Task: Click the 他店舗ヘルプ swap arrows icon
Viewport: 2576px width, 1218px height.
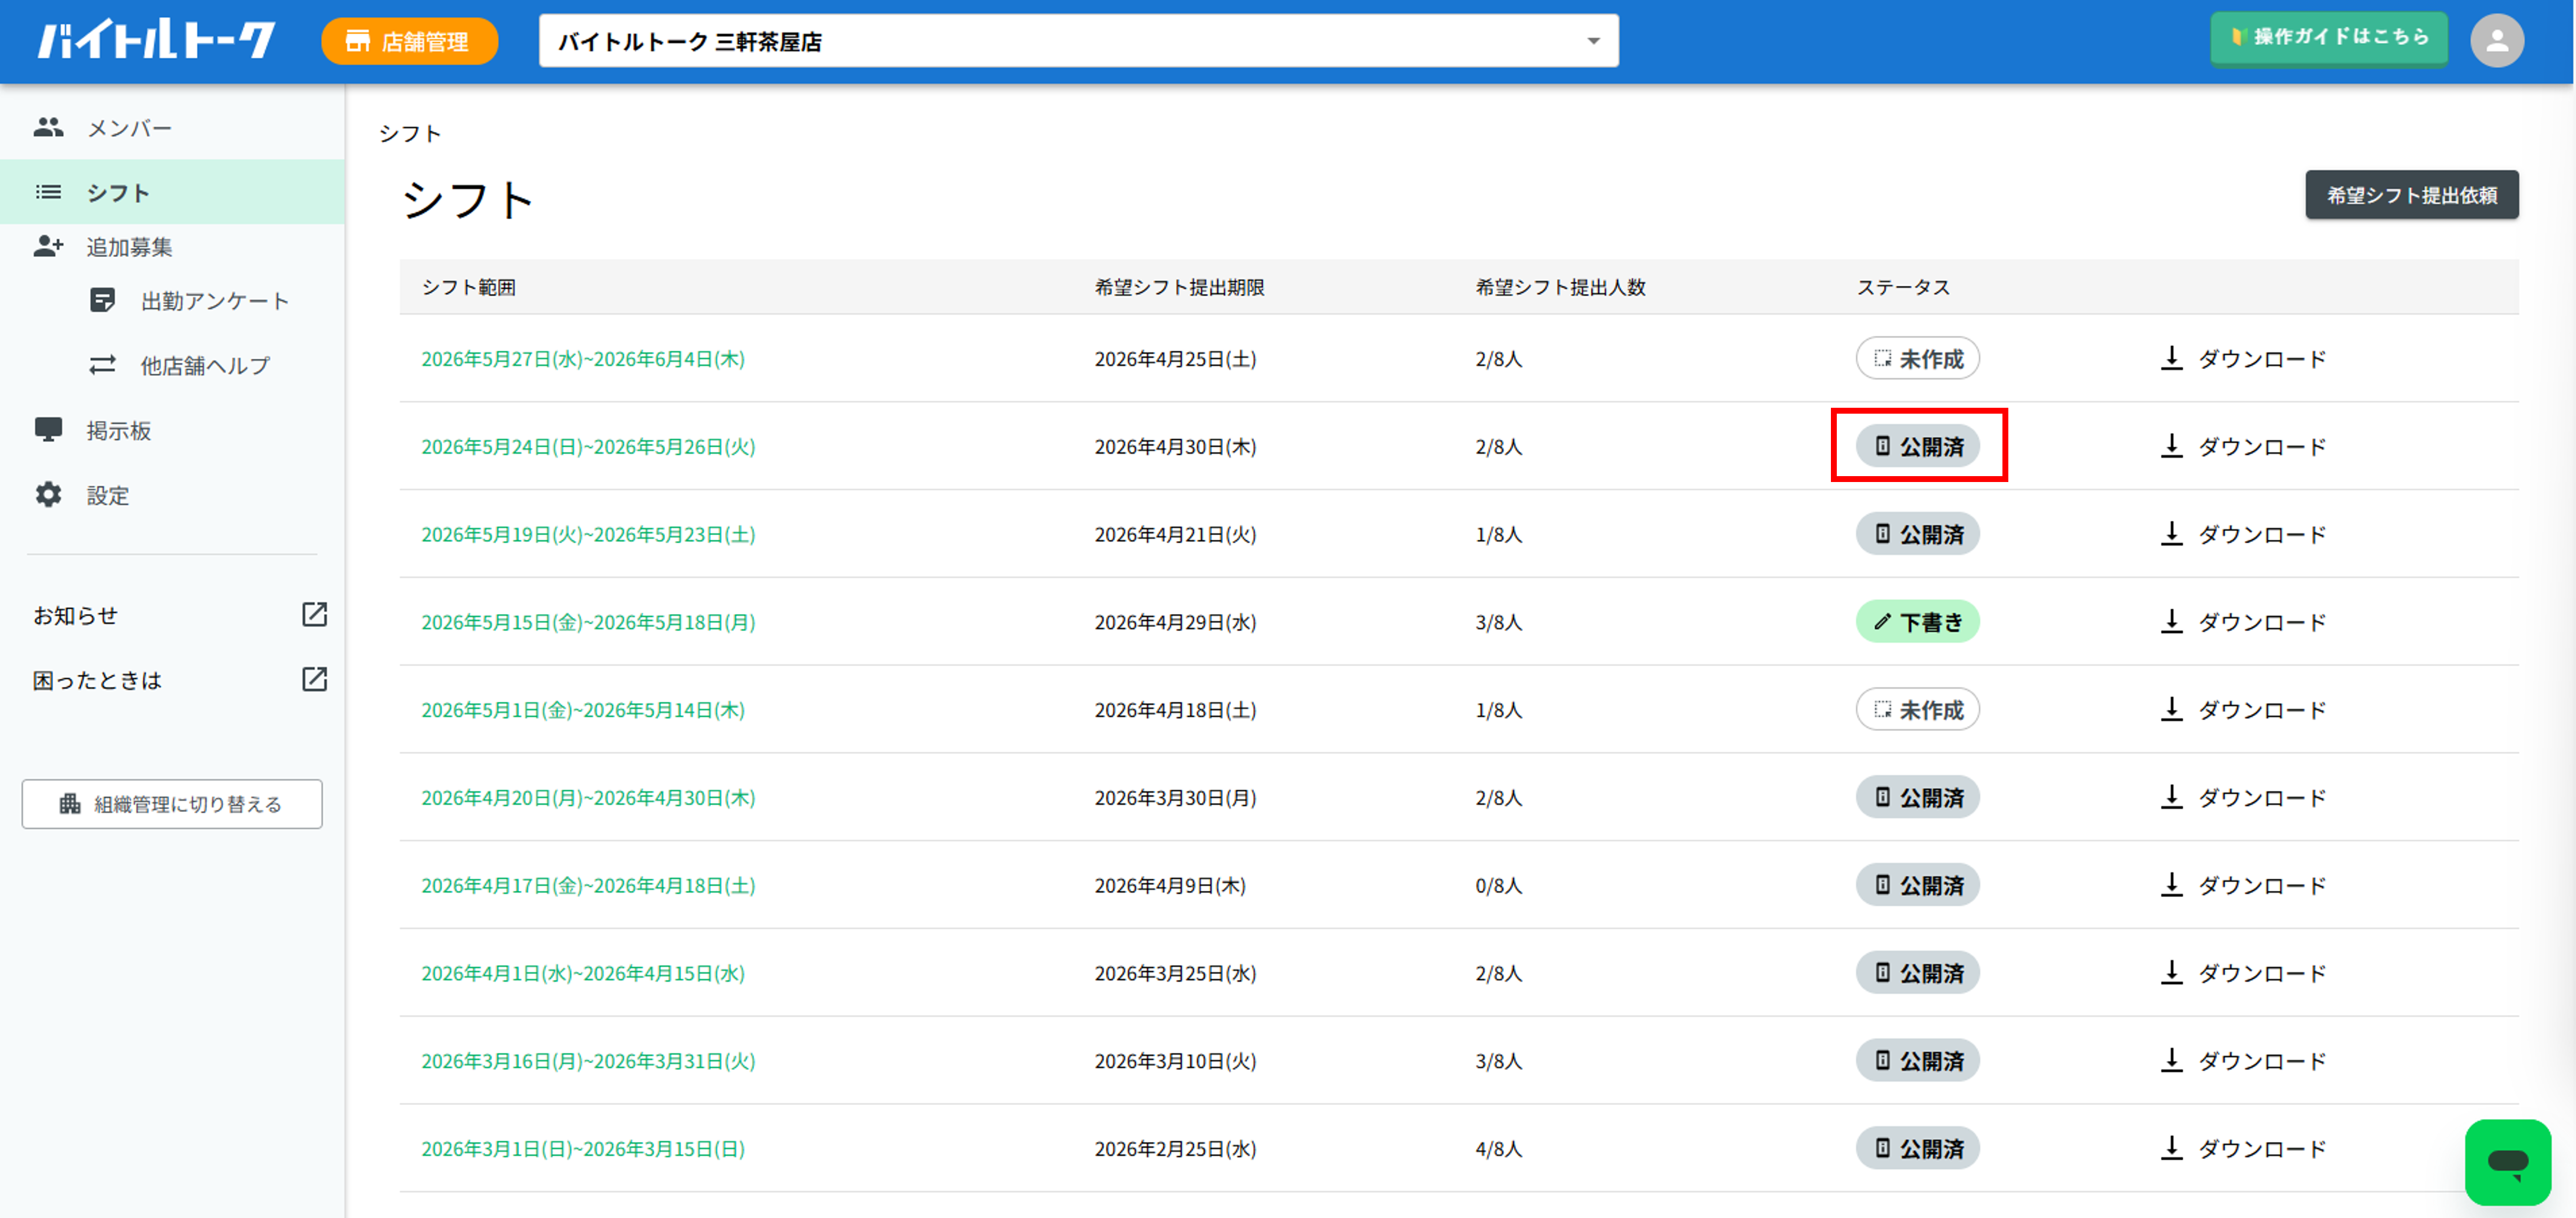Action: (x=102, y=365)
